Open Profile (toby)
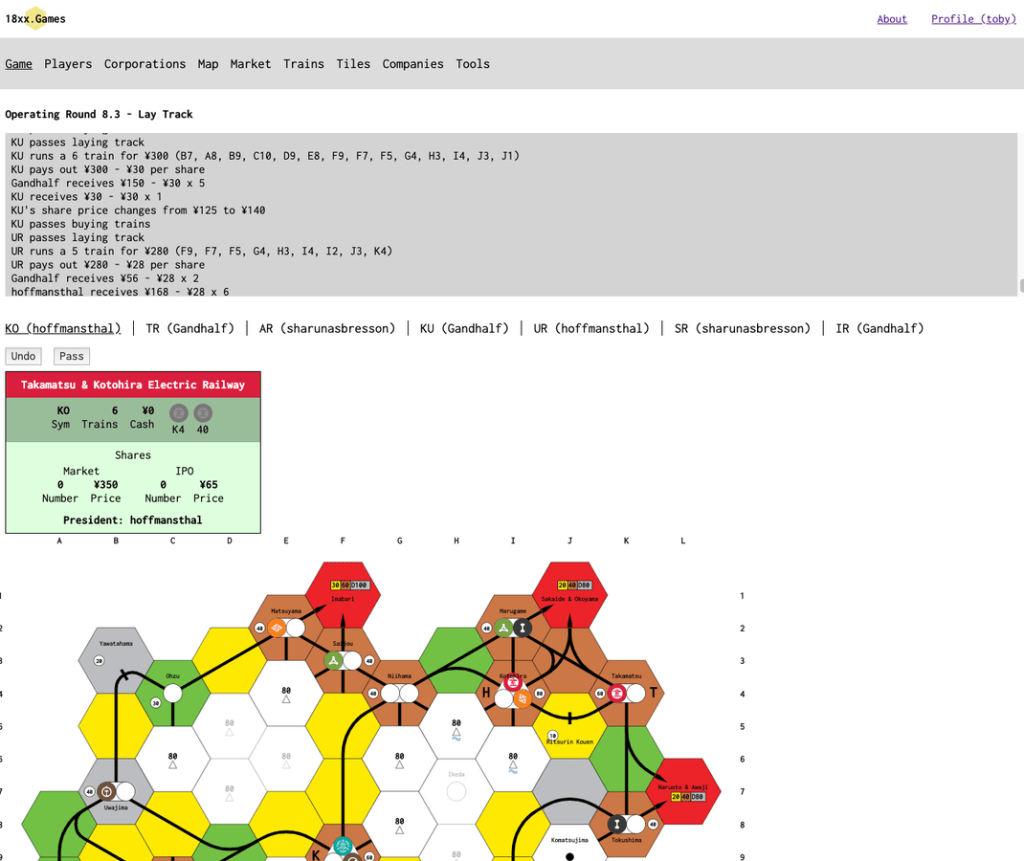1024x861 pixels. 973,19
